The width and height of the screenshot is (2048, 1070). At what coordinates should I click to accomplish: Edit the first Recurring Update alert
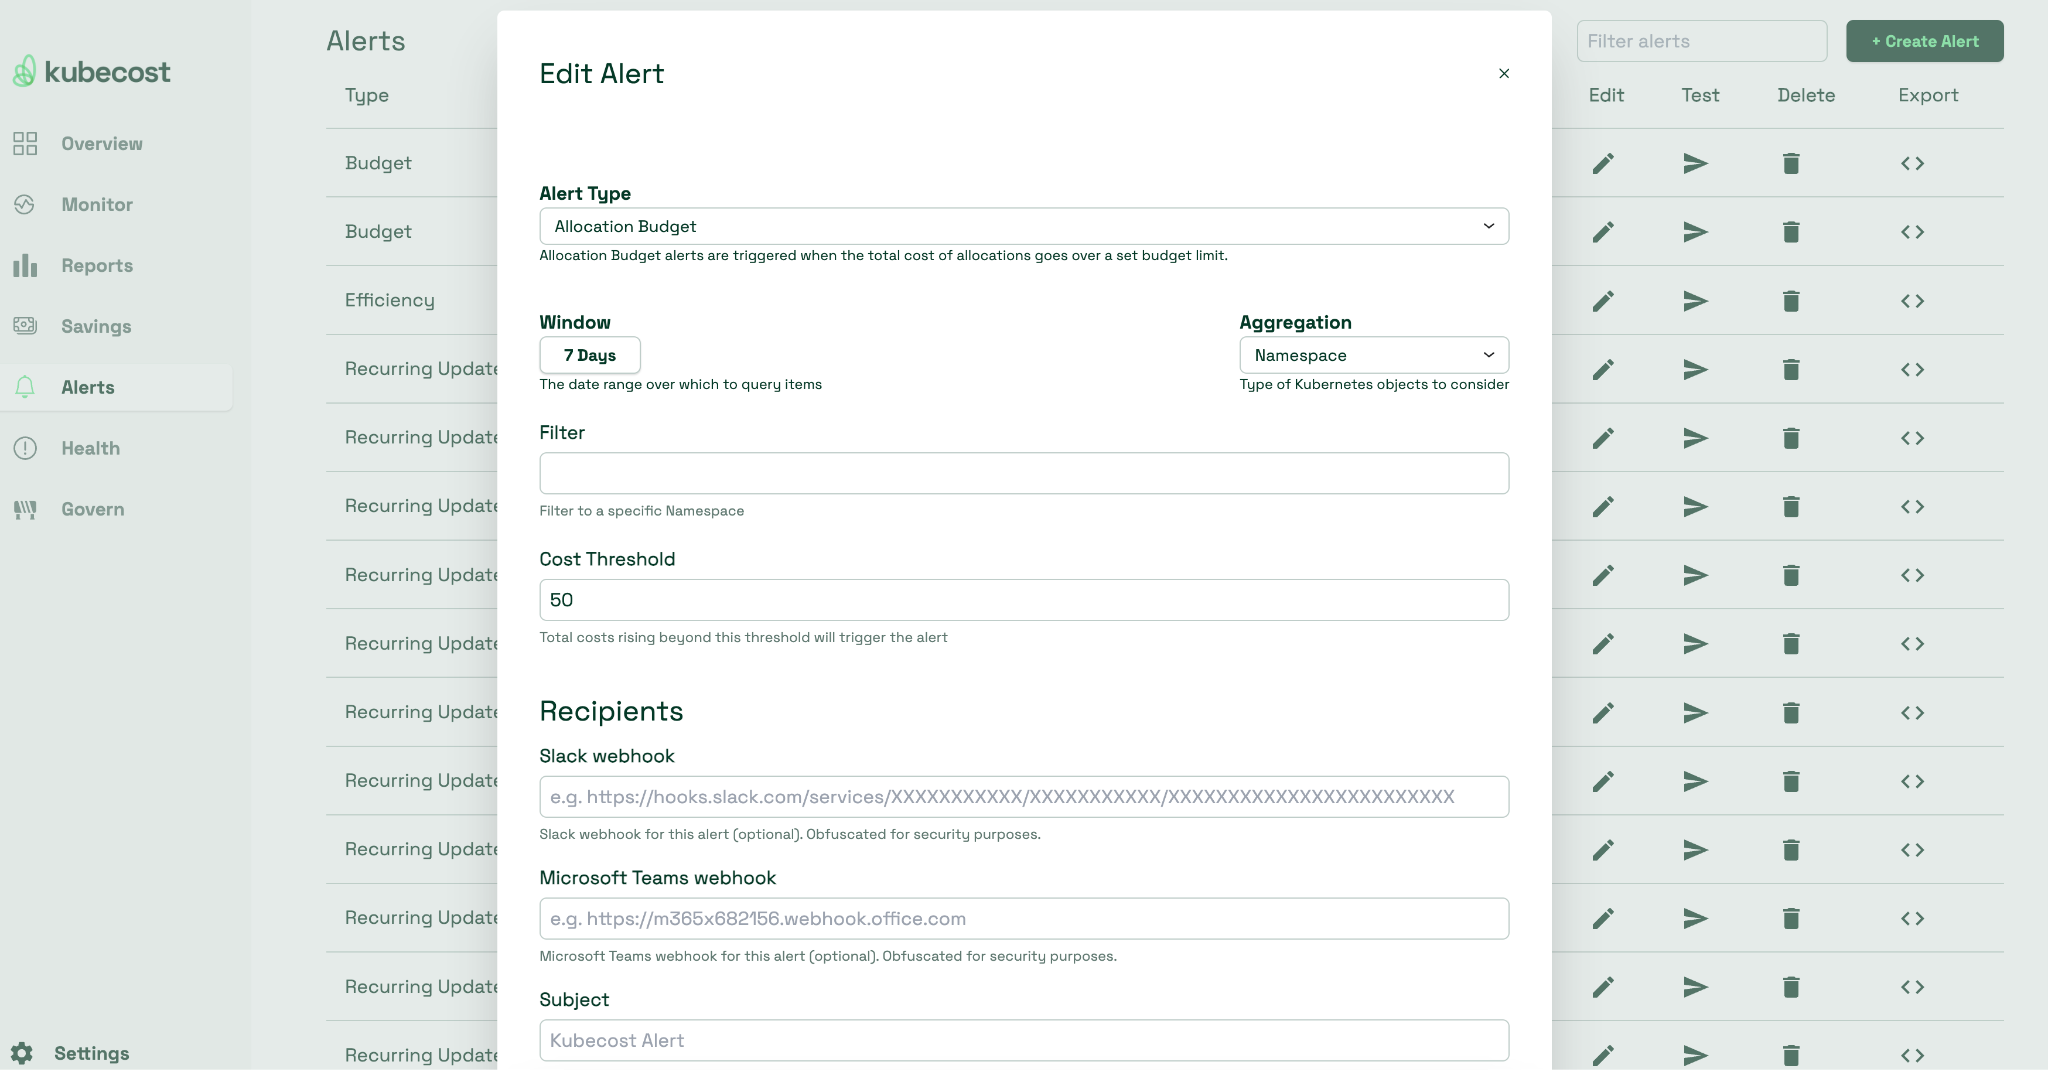pyautogui.click(x=1603, y=369)
